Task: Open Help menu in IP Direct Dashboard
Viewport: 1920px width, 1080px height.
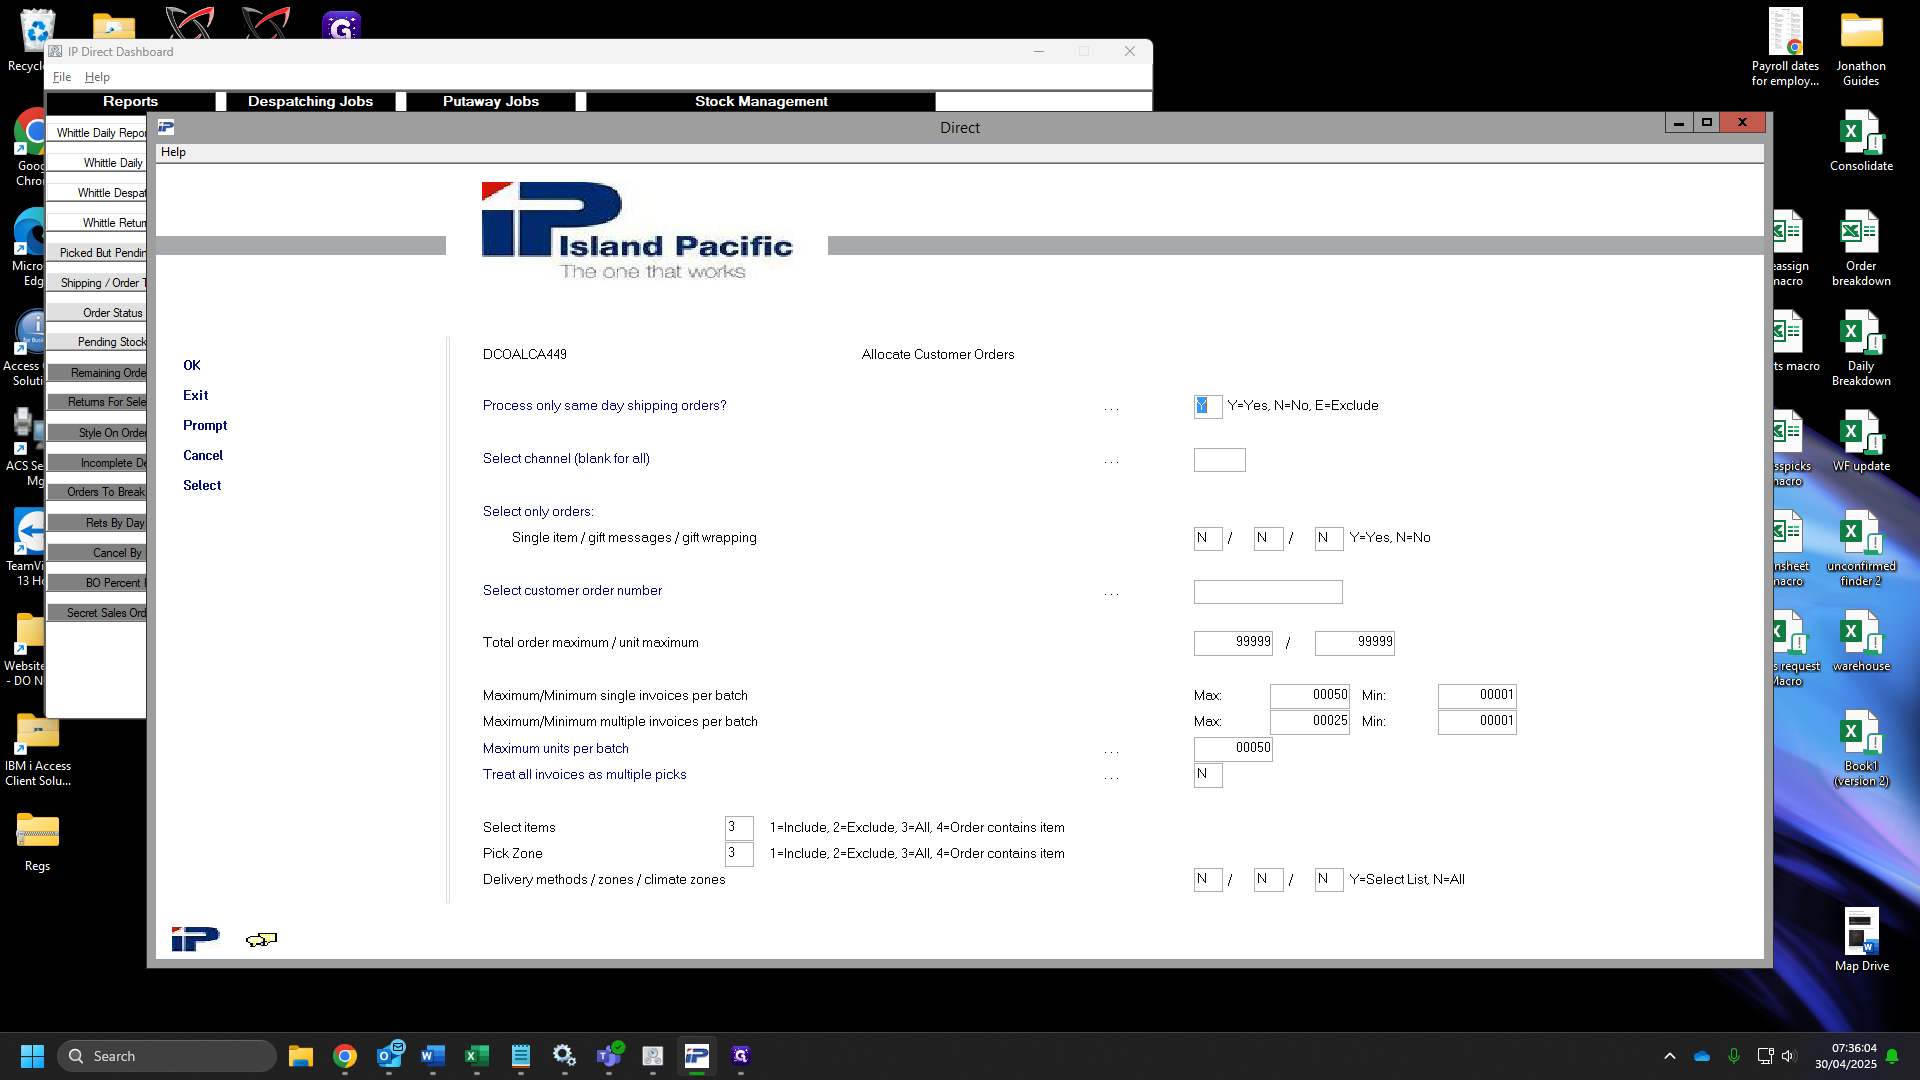Action: (97, 77)
